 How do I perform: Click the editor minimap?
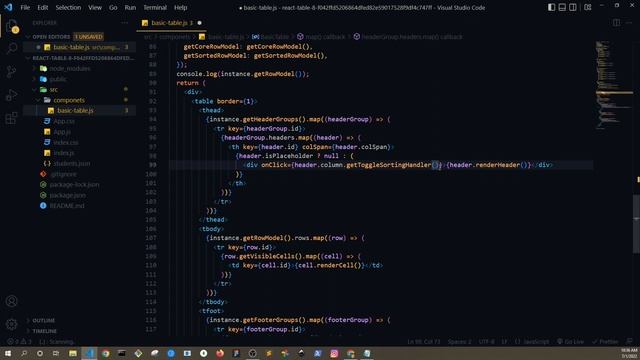click(614, 86)
